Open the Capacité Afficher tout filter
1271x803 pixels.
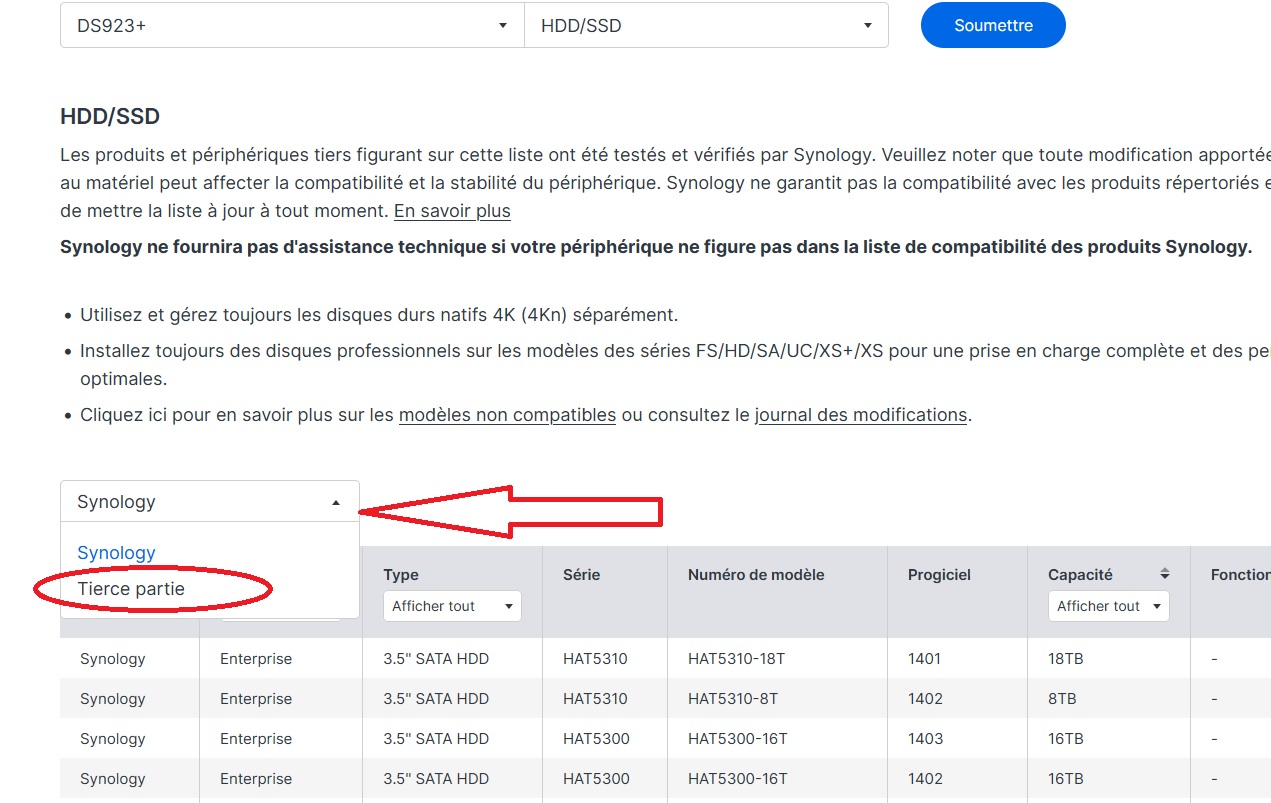(1108, 606)
